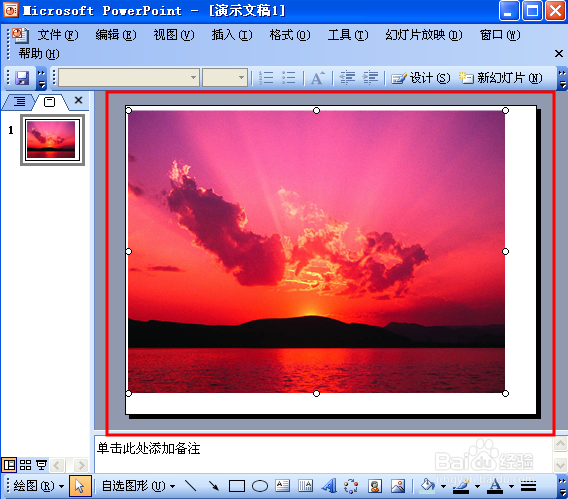568x499 pixels.
Task: Expand Font Color dropdown arrow
Action: point(511,486)
